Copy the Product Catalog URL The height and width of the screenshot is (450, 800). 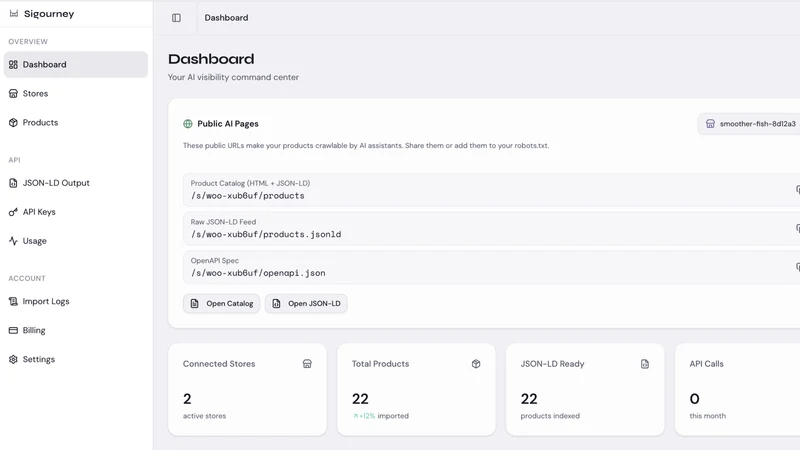pyautogui.click(x=797, y=189)
